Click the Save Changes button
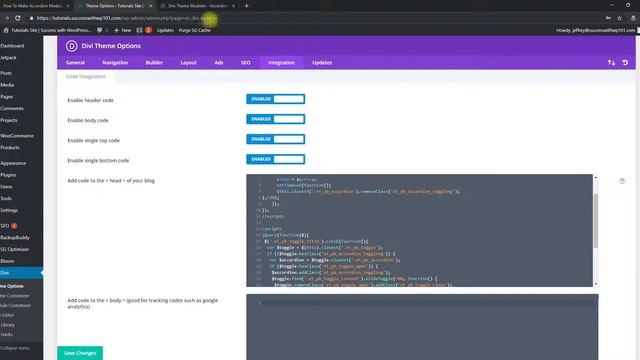Image resolution: width=640 pixels, height=360 pixels. [x=80, y=353]
